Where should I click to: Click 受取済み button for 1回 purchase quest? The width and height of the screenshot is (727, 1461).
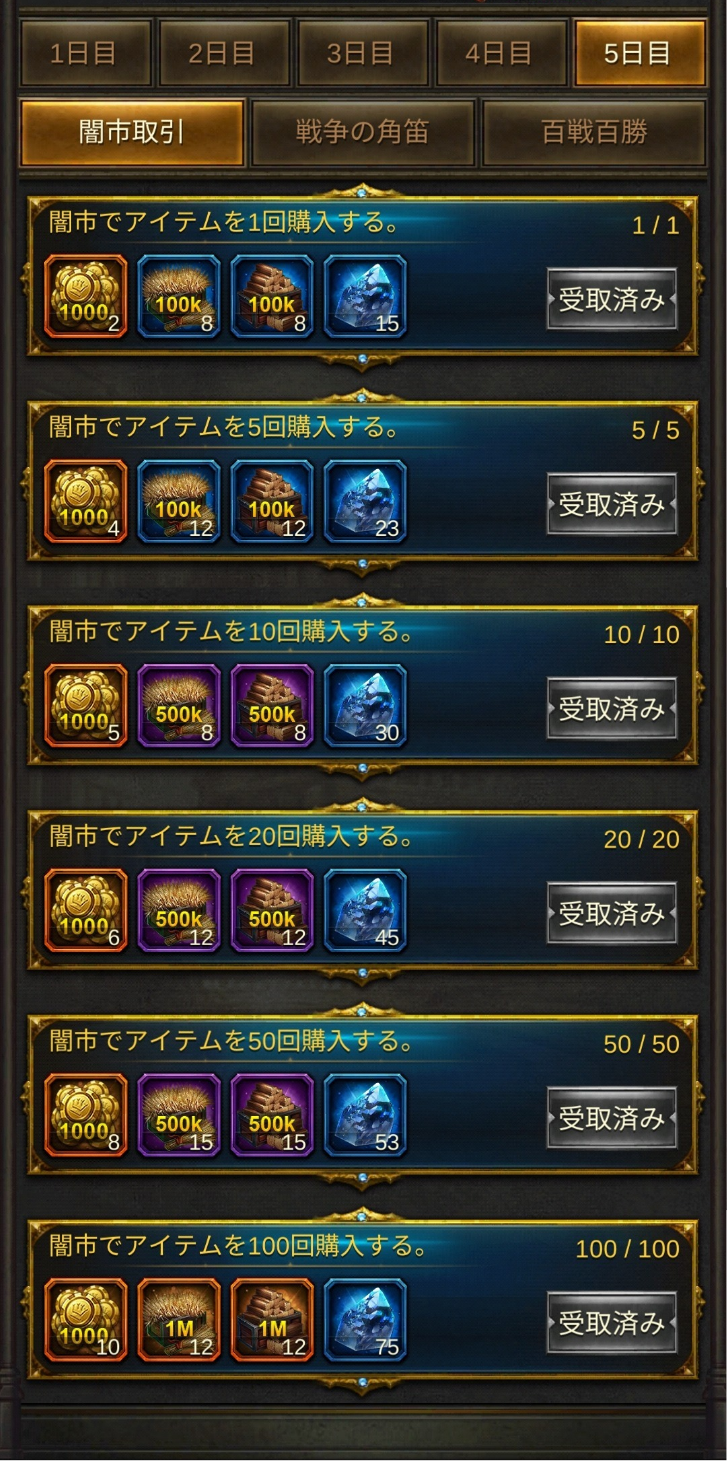tap(612, 299)
